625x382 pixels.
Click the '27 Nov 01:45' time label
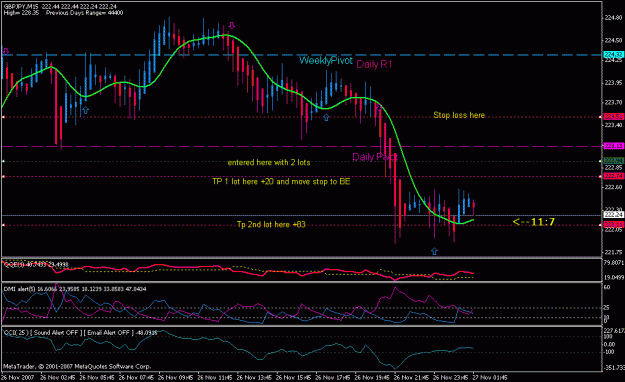tap(490, 377)
